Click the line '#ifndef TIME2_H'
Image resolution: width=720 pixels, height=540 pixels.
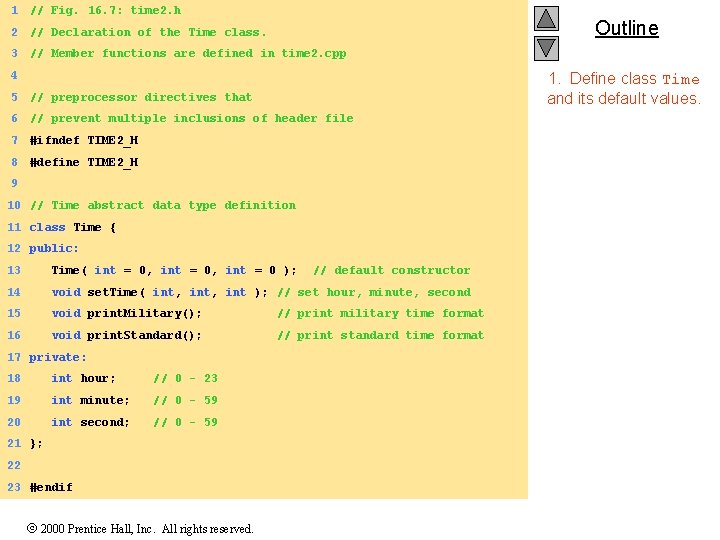84,140
